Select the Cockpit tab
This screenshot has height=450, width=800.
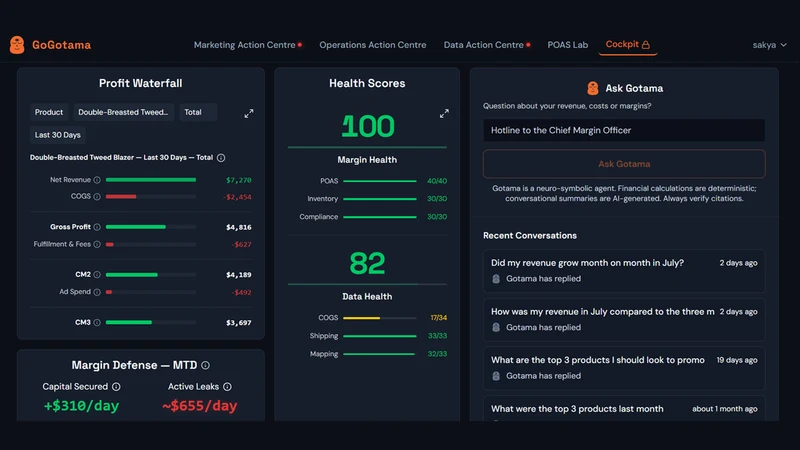coord(628,45)
